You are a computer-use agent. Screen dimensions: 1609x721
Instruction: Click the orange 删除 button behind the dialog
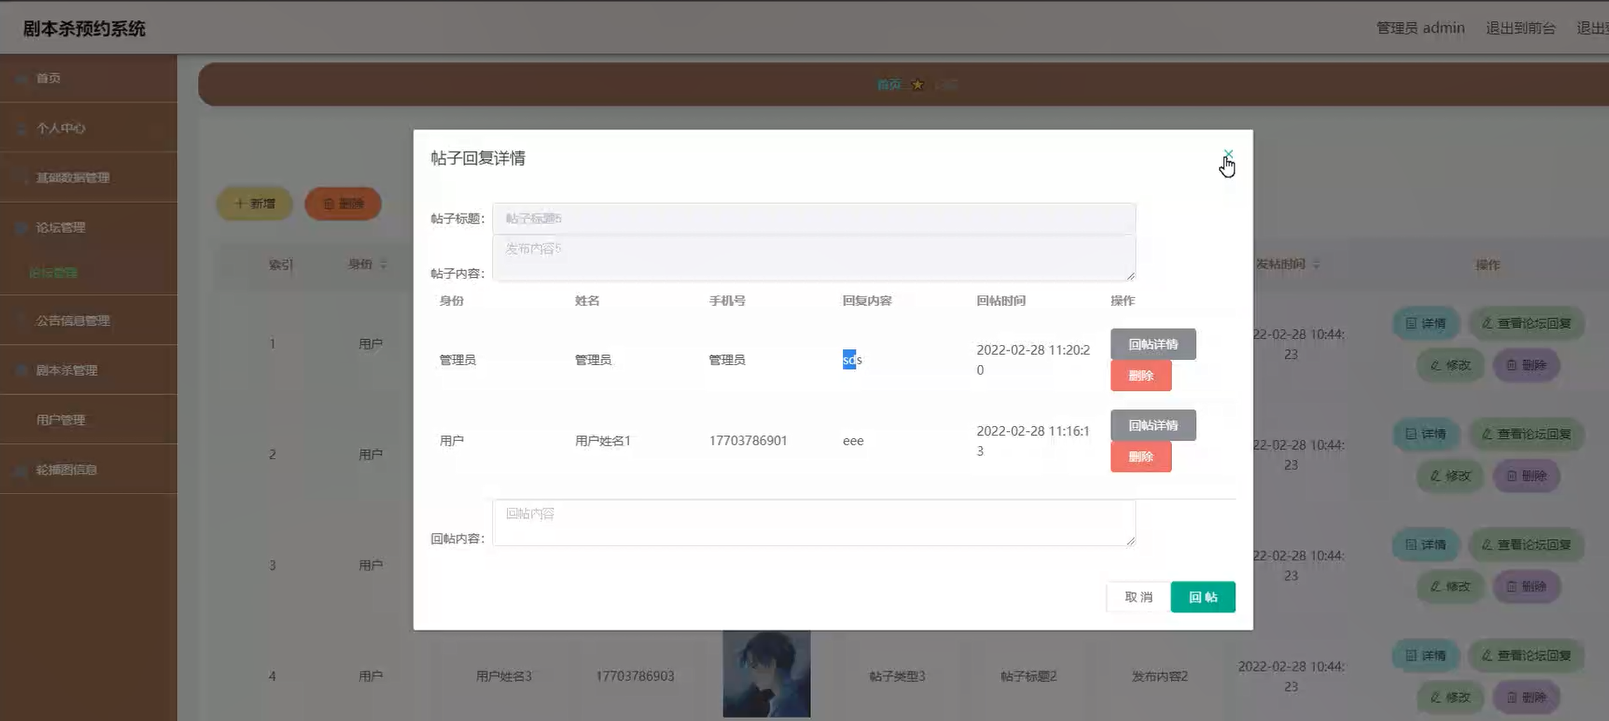(x=343, y=204)
